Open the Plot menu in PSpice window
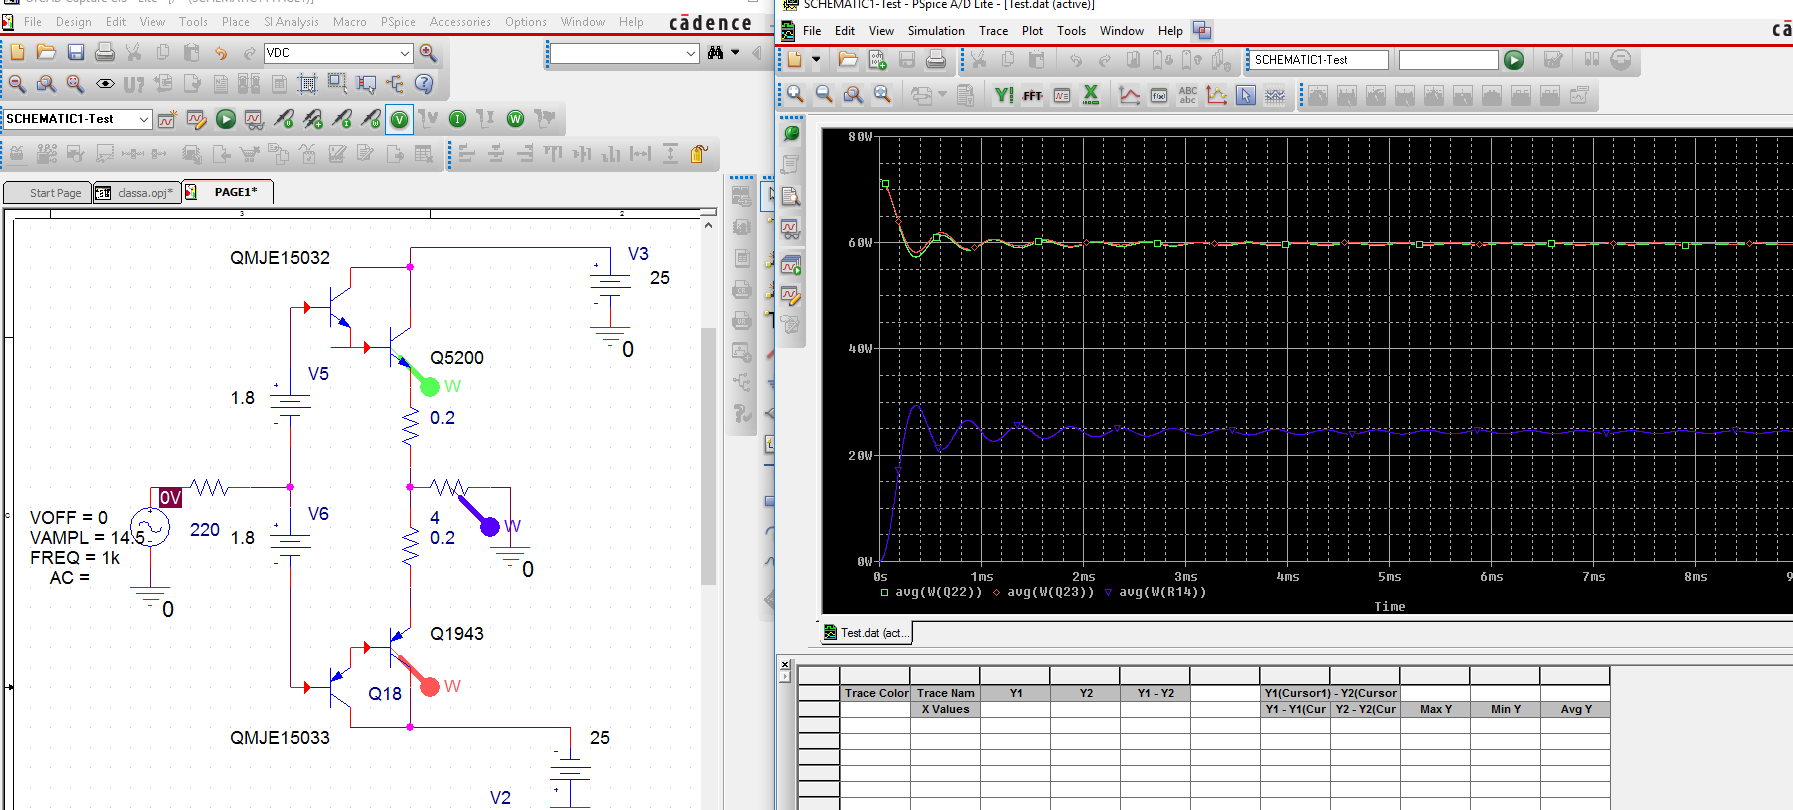This screenshot has width=1793, height=810. point(1032,31)
